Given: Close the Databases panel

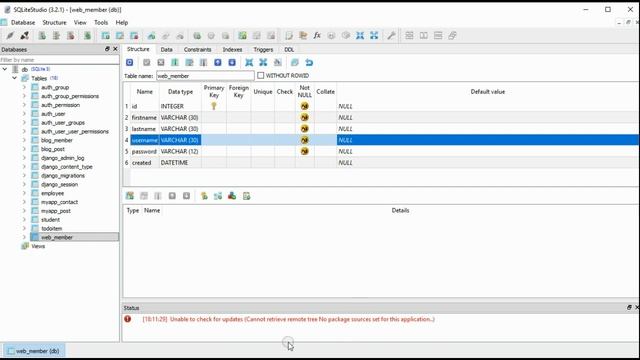Looking at the screenshot, I should point(115,49).
